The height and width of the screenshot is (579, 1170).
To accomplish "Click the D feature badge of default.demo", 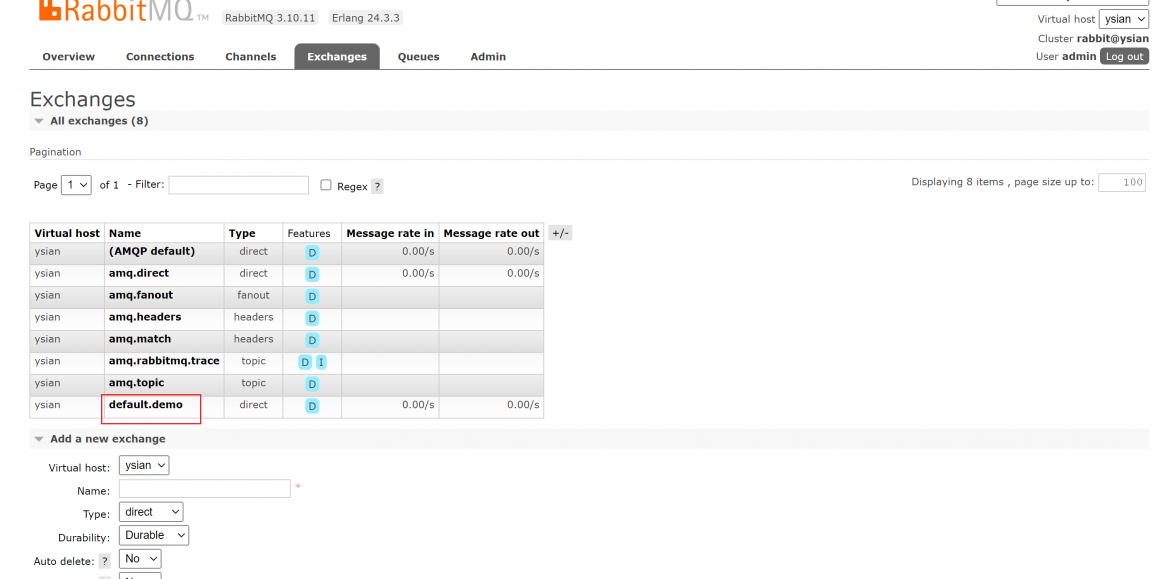I will [312, 406].
